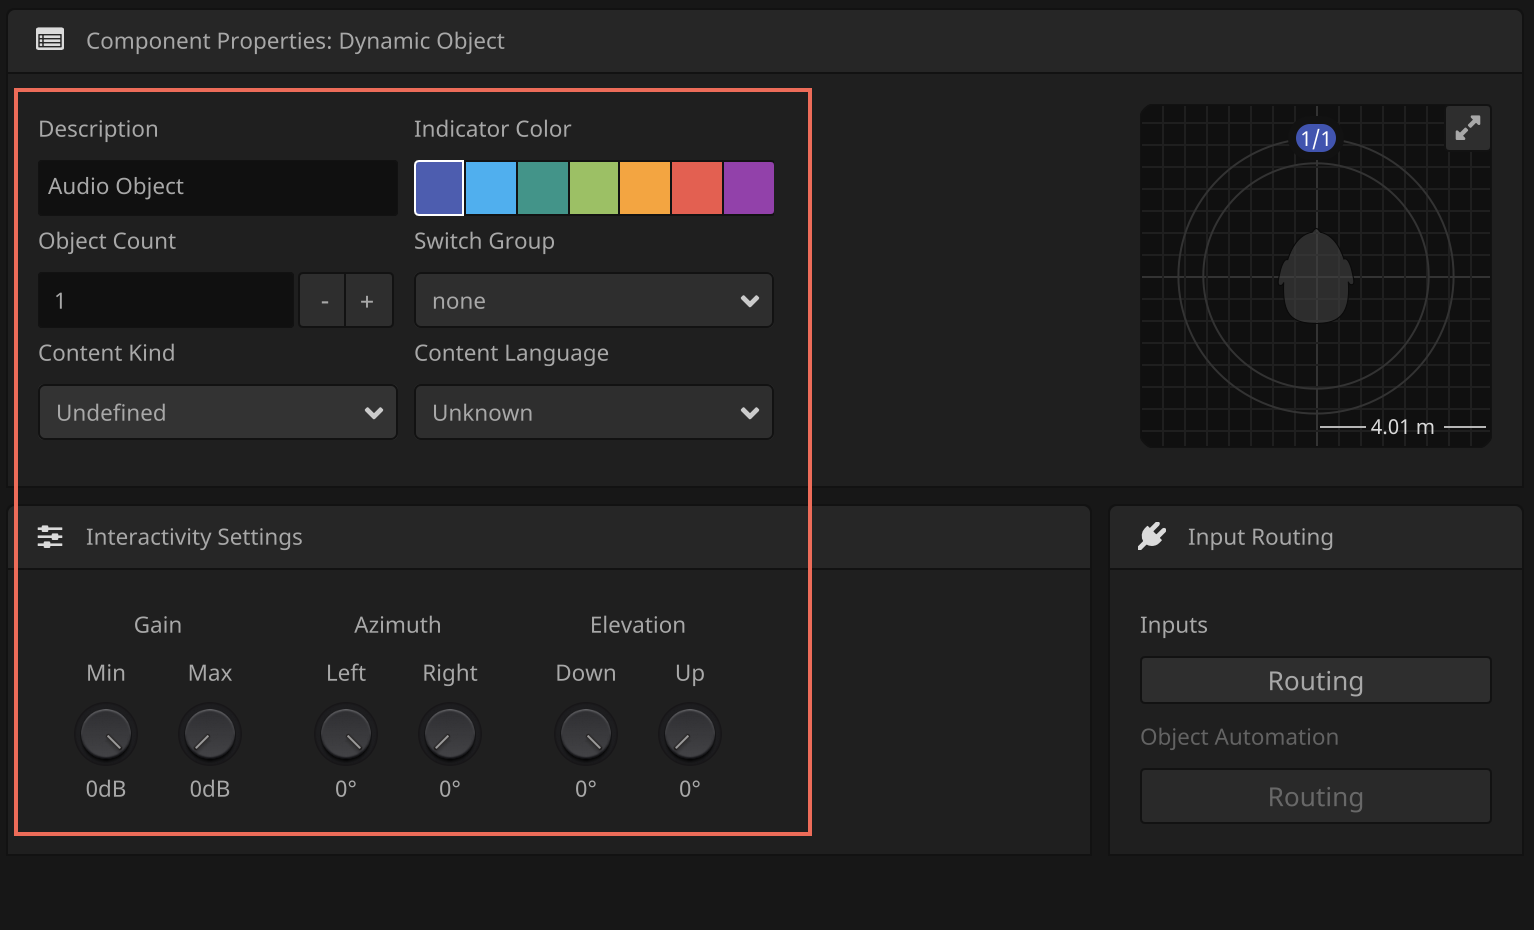Select the teal indicator color
Viewport: 1534px width, 930px height.
(x=543, y=188)
